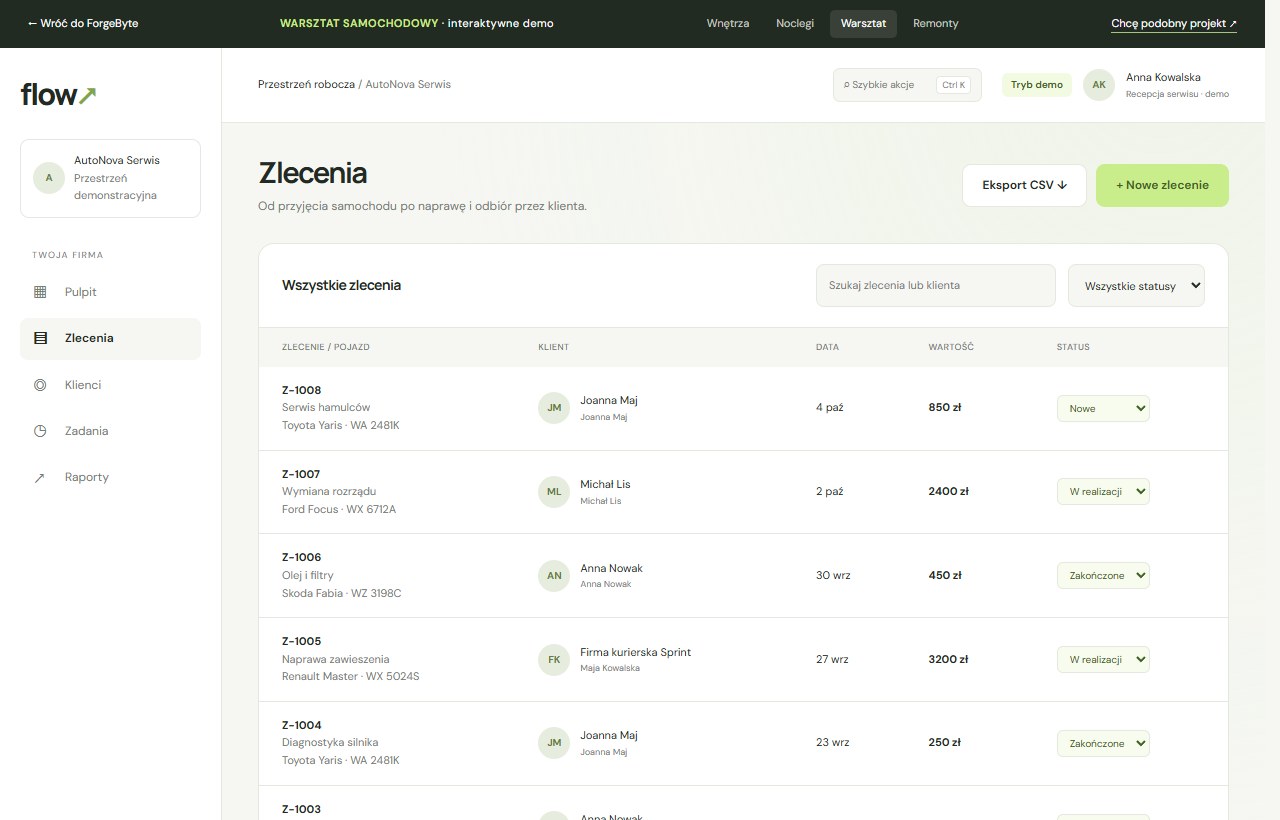This screenshot has width=1280, height=820.
Task: Open status dropdown for order Z-1006
Action: [1103, 576]
